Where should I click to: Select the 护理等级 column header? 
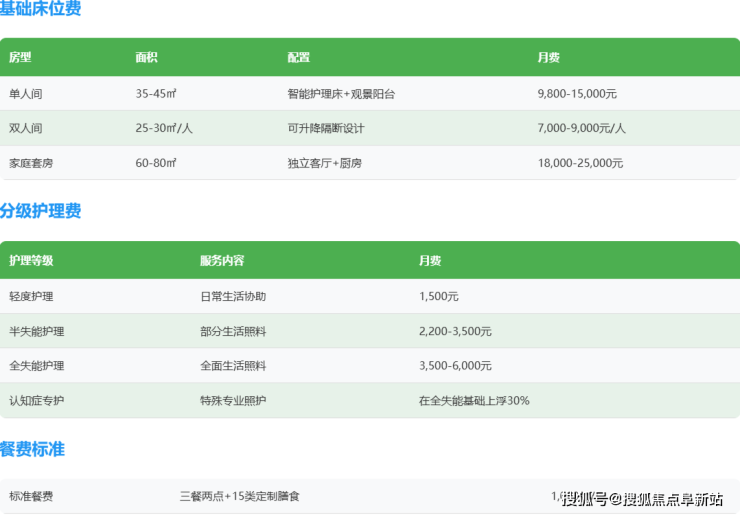click(31, 261)
